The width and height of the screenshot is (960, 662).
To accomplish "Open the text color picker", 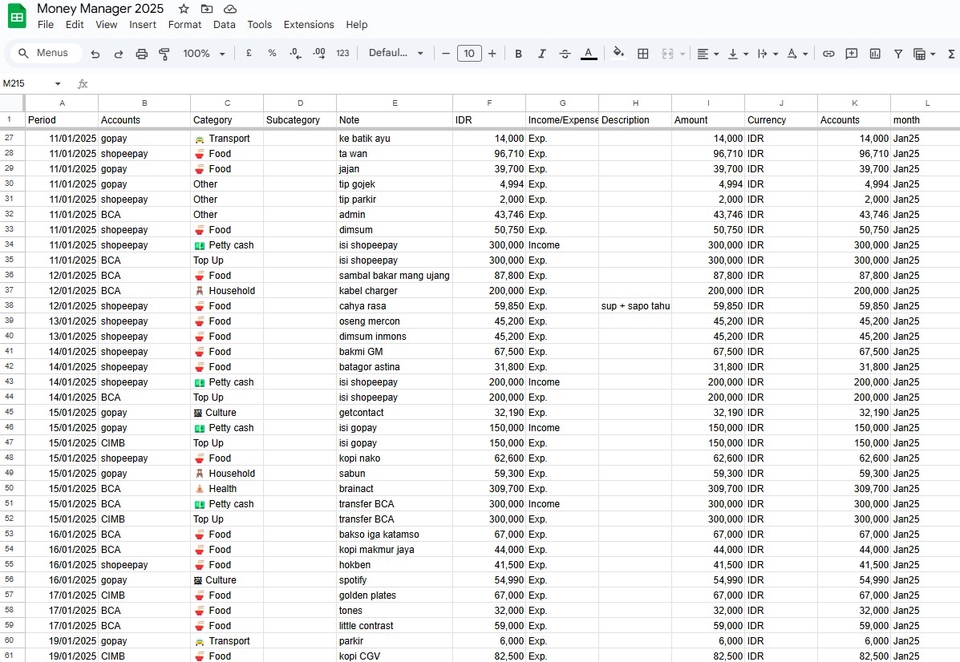I will tap(588, 54).
